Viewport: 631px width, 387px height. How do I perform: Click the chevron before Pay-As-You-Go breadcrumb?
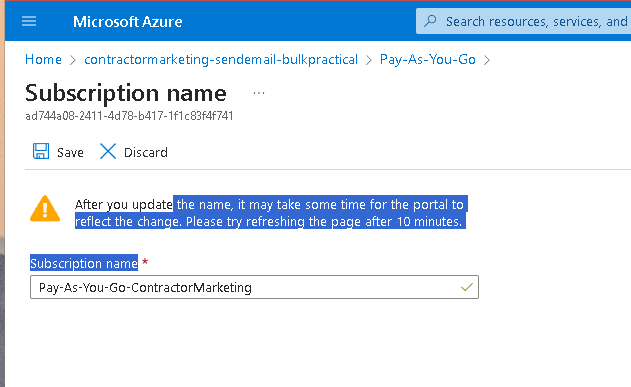369,60
